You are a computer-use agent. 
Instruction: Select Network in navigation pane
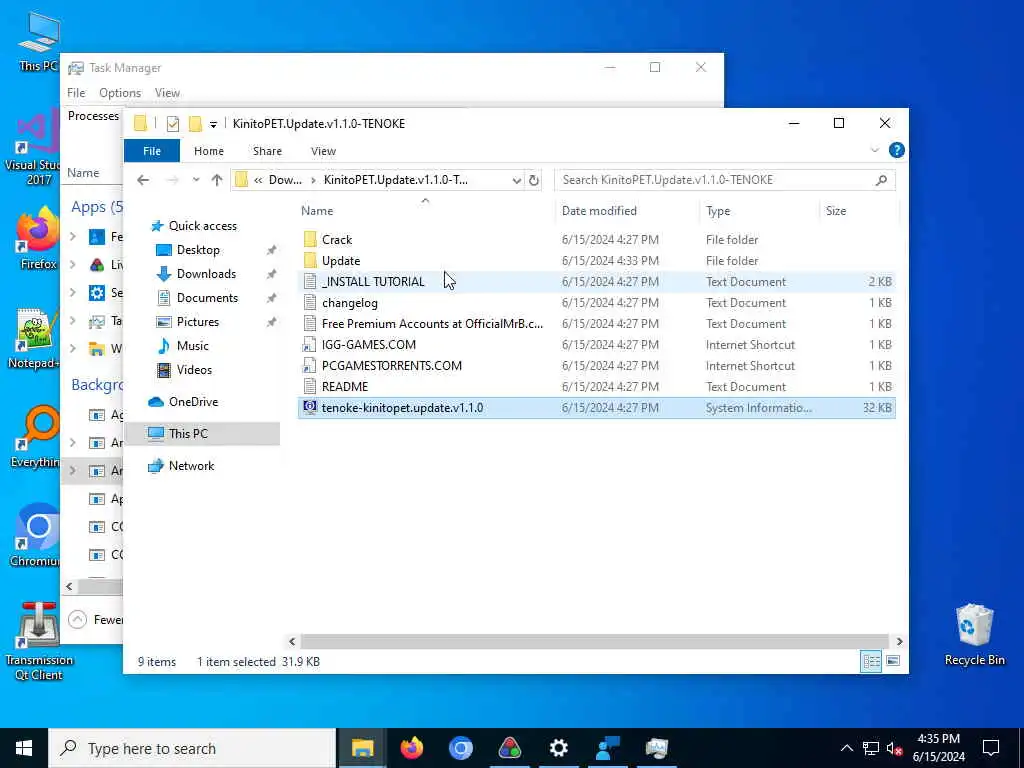coord(191,466)
